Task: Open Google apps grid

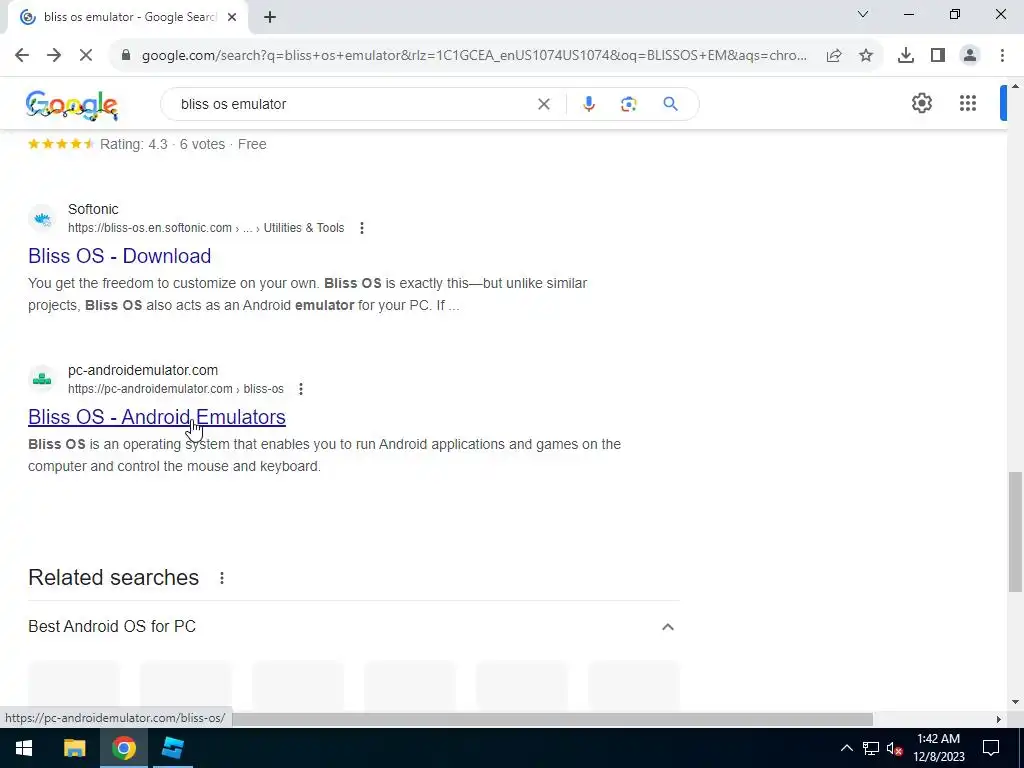Action: point(968,103)
